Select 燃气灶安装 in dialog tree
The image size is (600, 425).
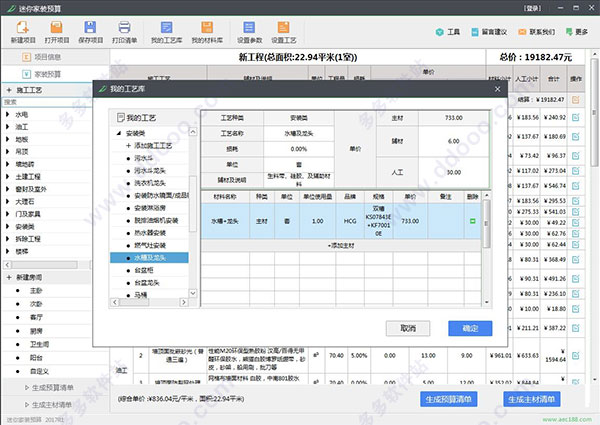coord(150,245)
